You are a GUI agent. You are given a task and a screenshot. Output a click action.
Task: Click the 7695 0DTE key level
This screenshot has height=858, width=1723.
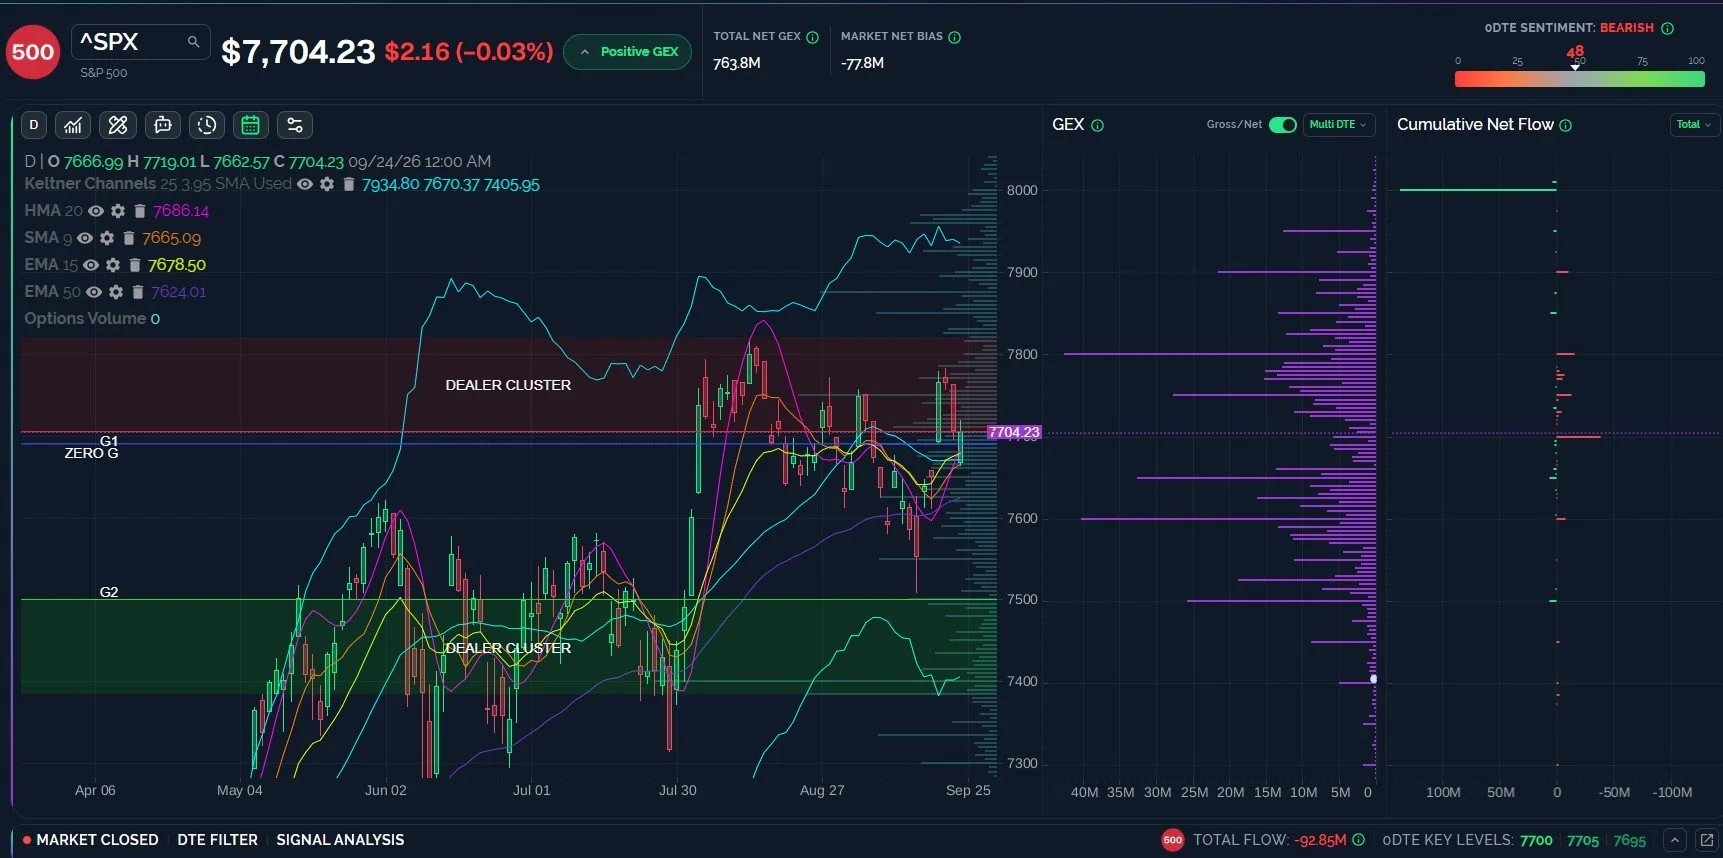tap(1630, 841)
